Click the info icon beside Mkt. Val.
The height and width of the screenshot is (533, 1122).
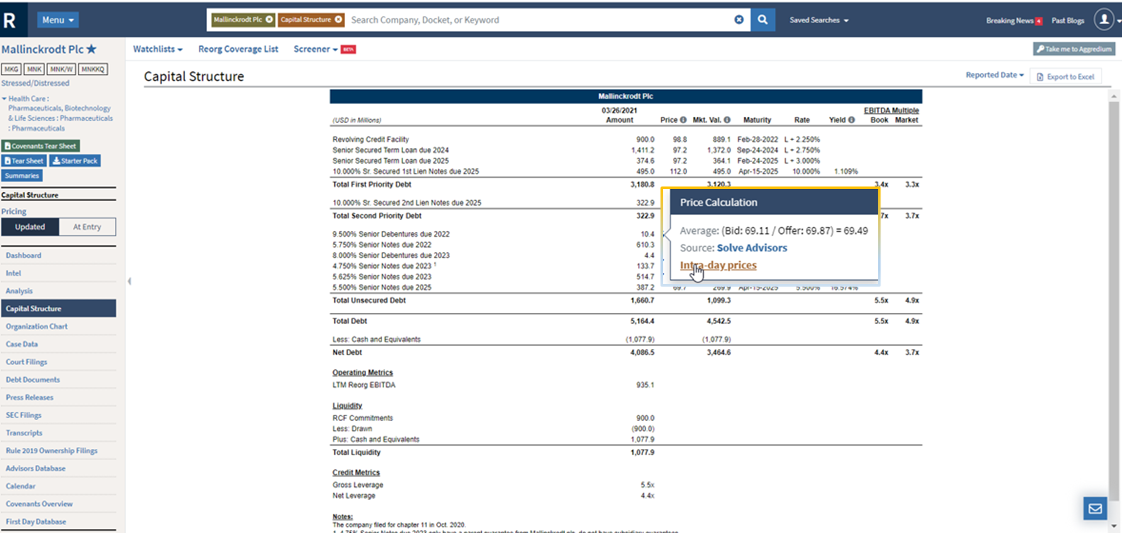[x=726, y=120]
